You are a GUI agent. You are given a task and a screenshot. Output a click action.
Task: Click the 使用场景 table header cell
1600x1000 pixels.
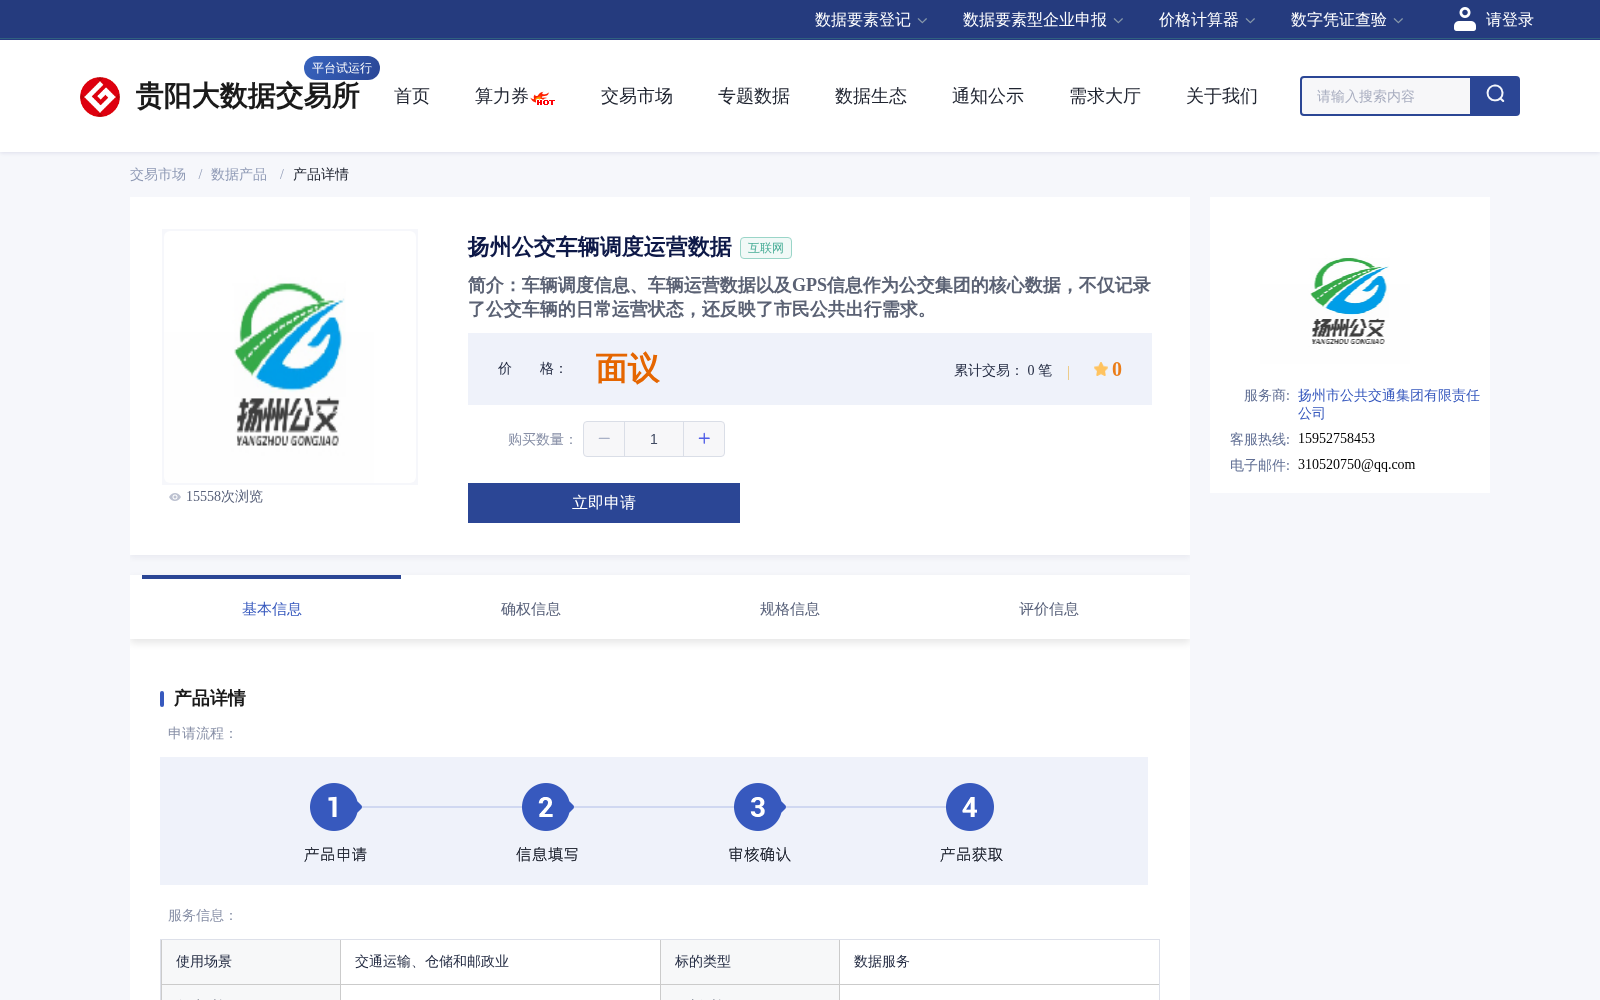[251, 962]
